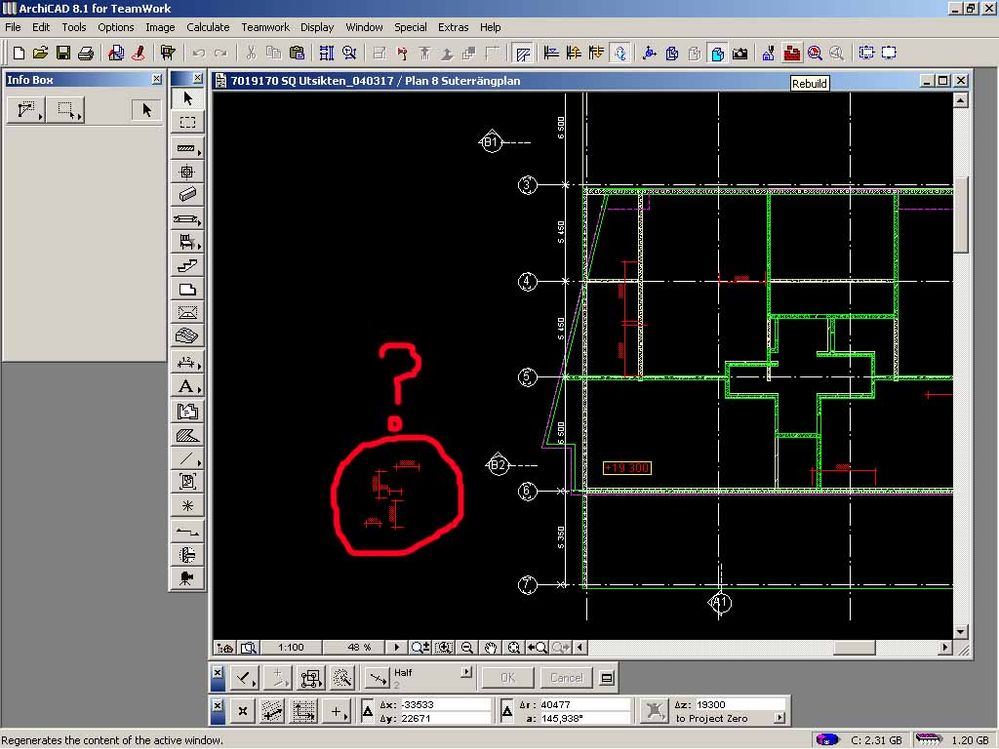This screenshot has width=999, height=749.
Task: Select the Hotspot asterisk tool
Action: click(187, 506)
